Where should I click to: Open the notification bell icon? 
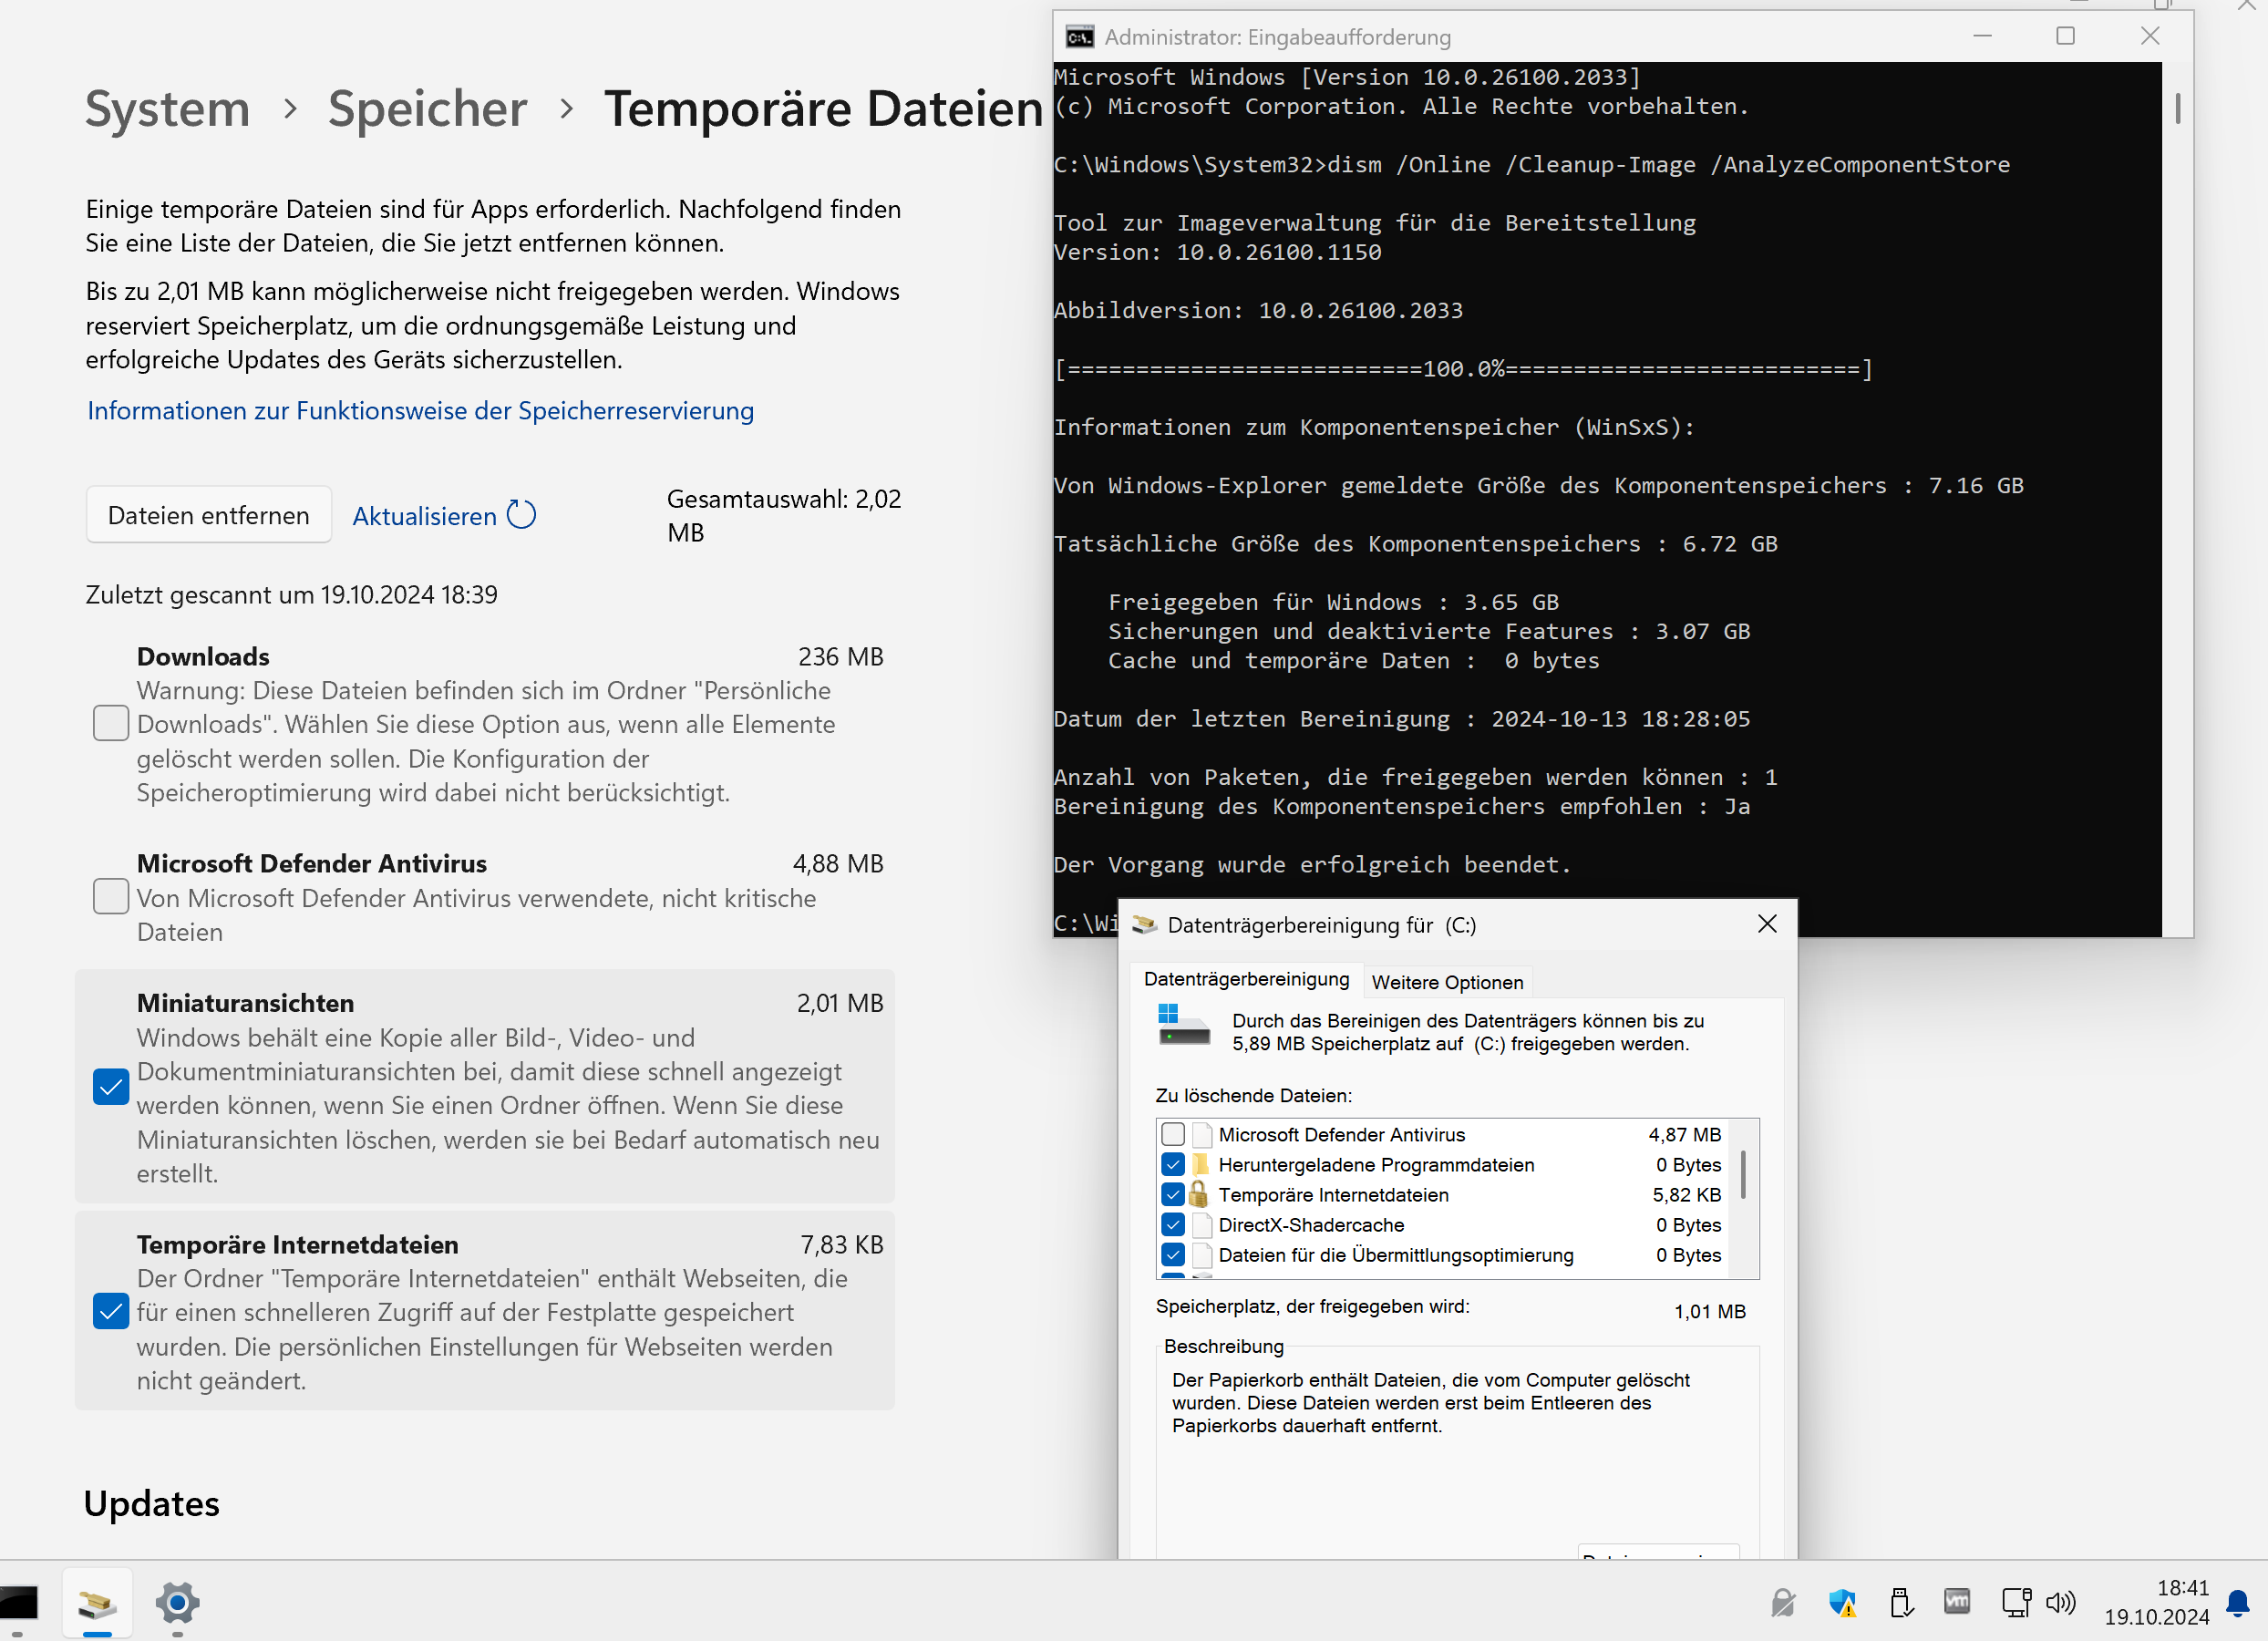click(2238, 1603)
